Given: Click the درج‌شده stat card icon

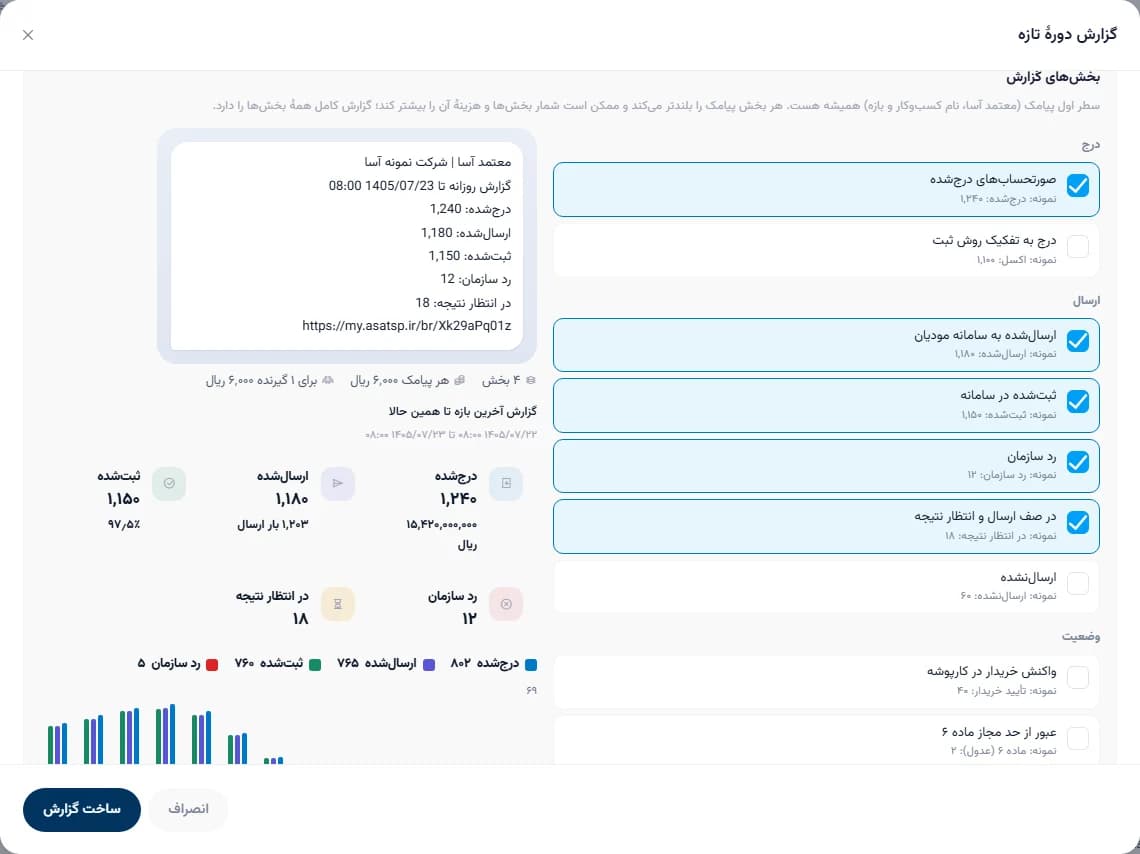Looking at the screenshot, I should click(x=506, y=483).
